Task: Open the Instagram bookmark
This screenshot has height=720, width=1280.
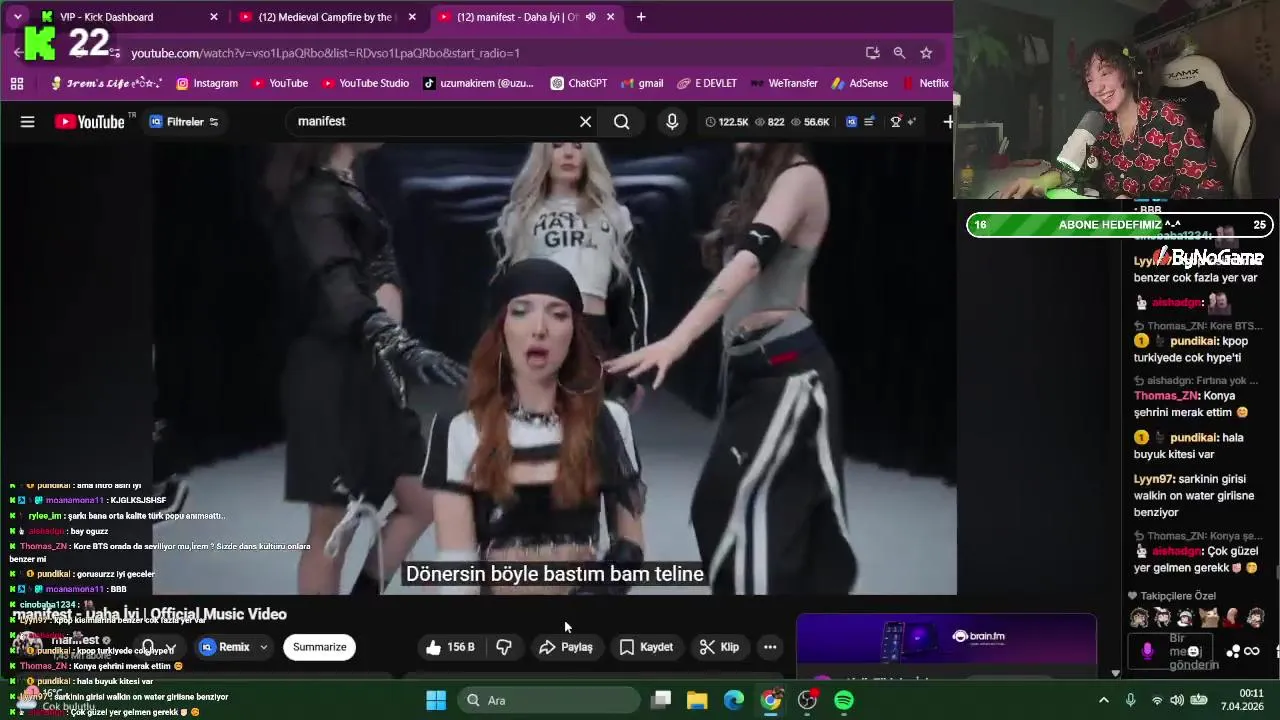Action: point(207,84)
